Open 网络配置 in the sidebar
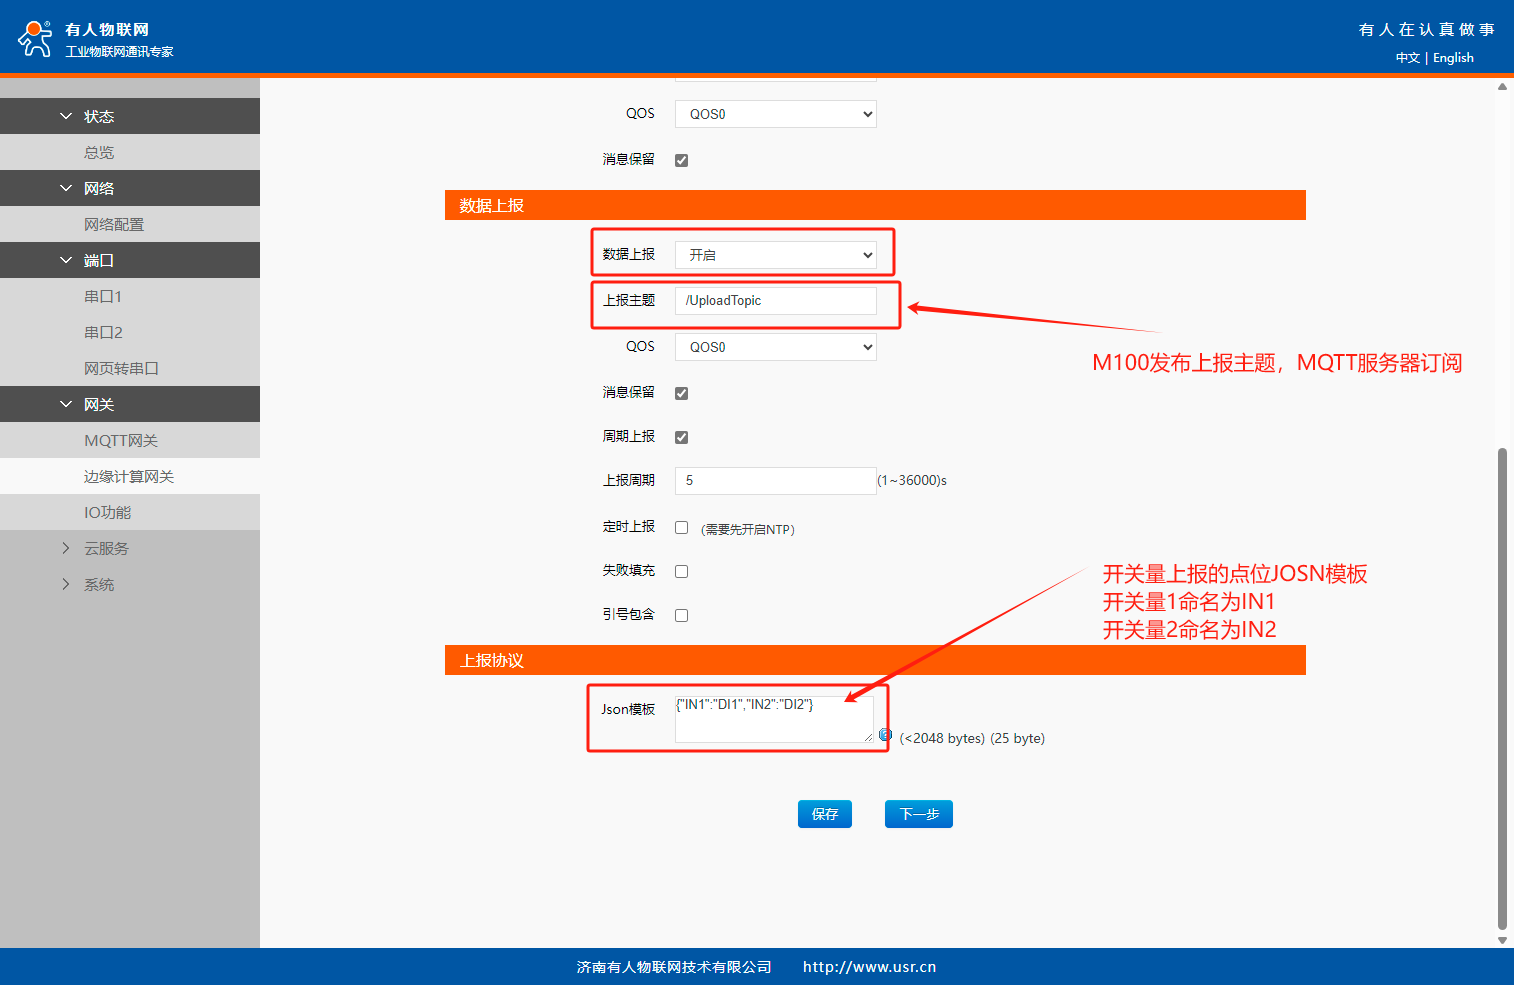 [114, 224]
